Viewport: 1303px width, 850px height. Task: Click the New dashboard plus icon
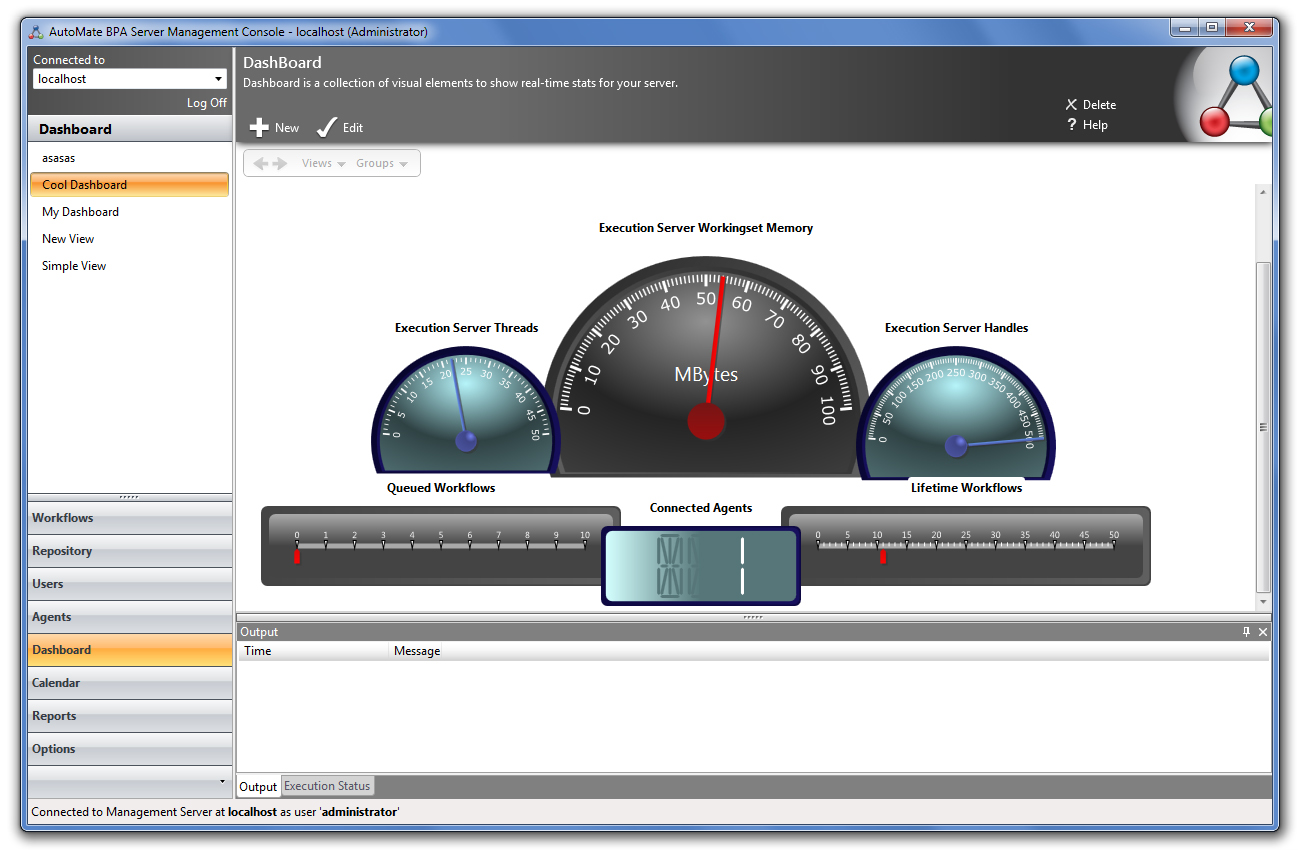coord(258,127)
